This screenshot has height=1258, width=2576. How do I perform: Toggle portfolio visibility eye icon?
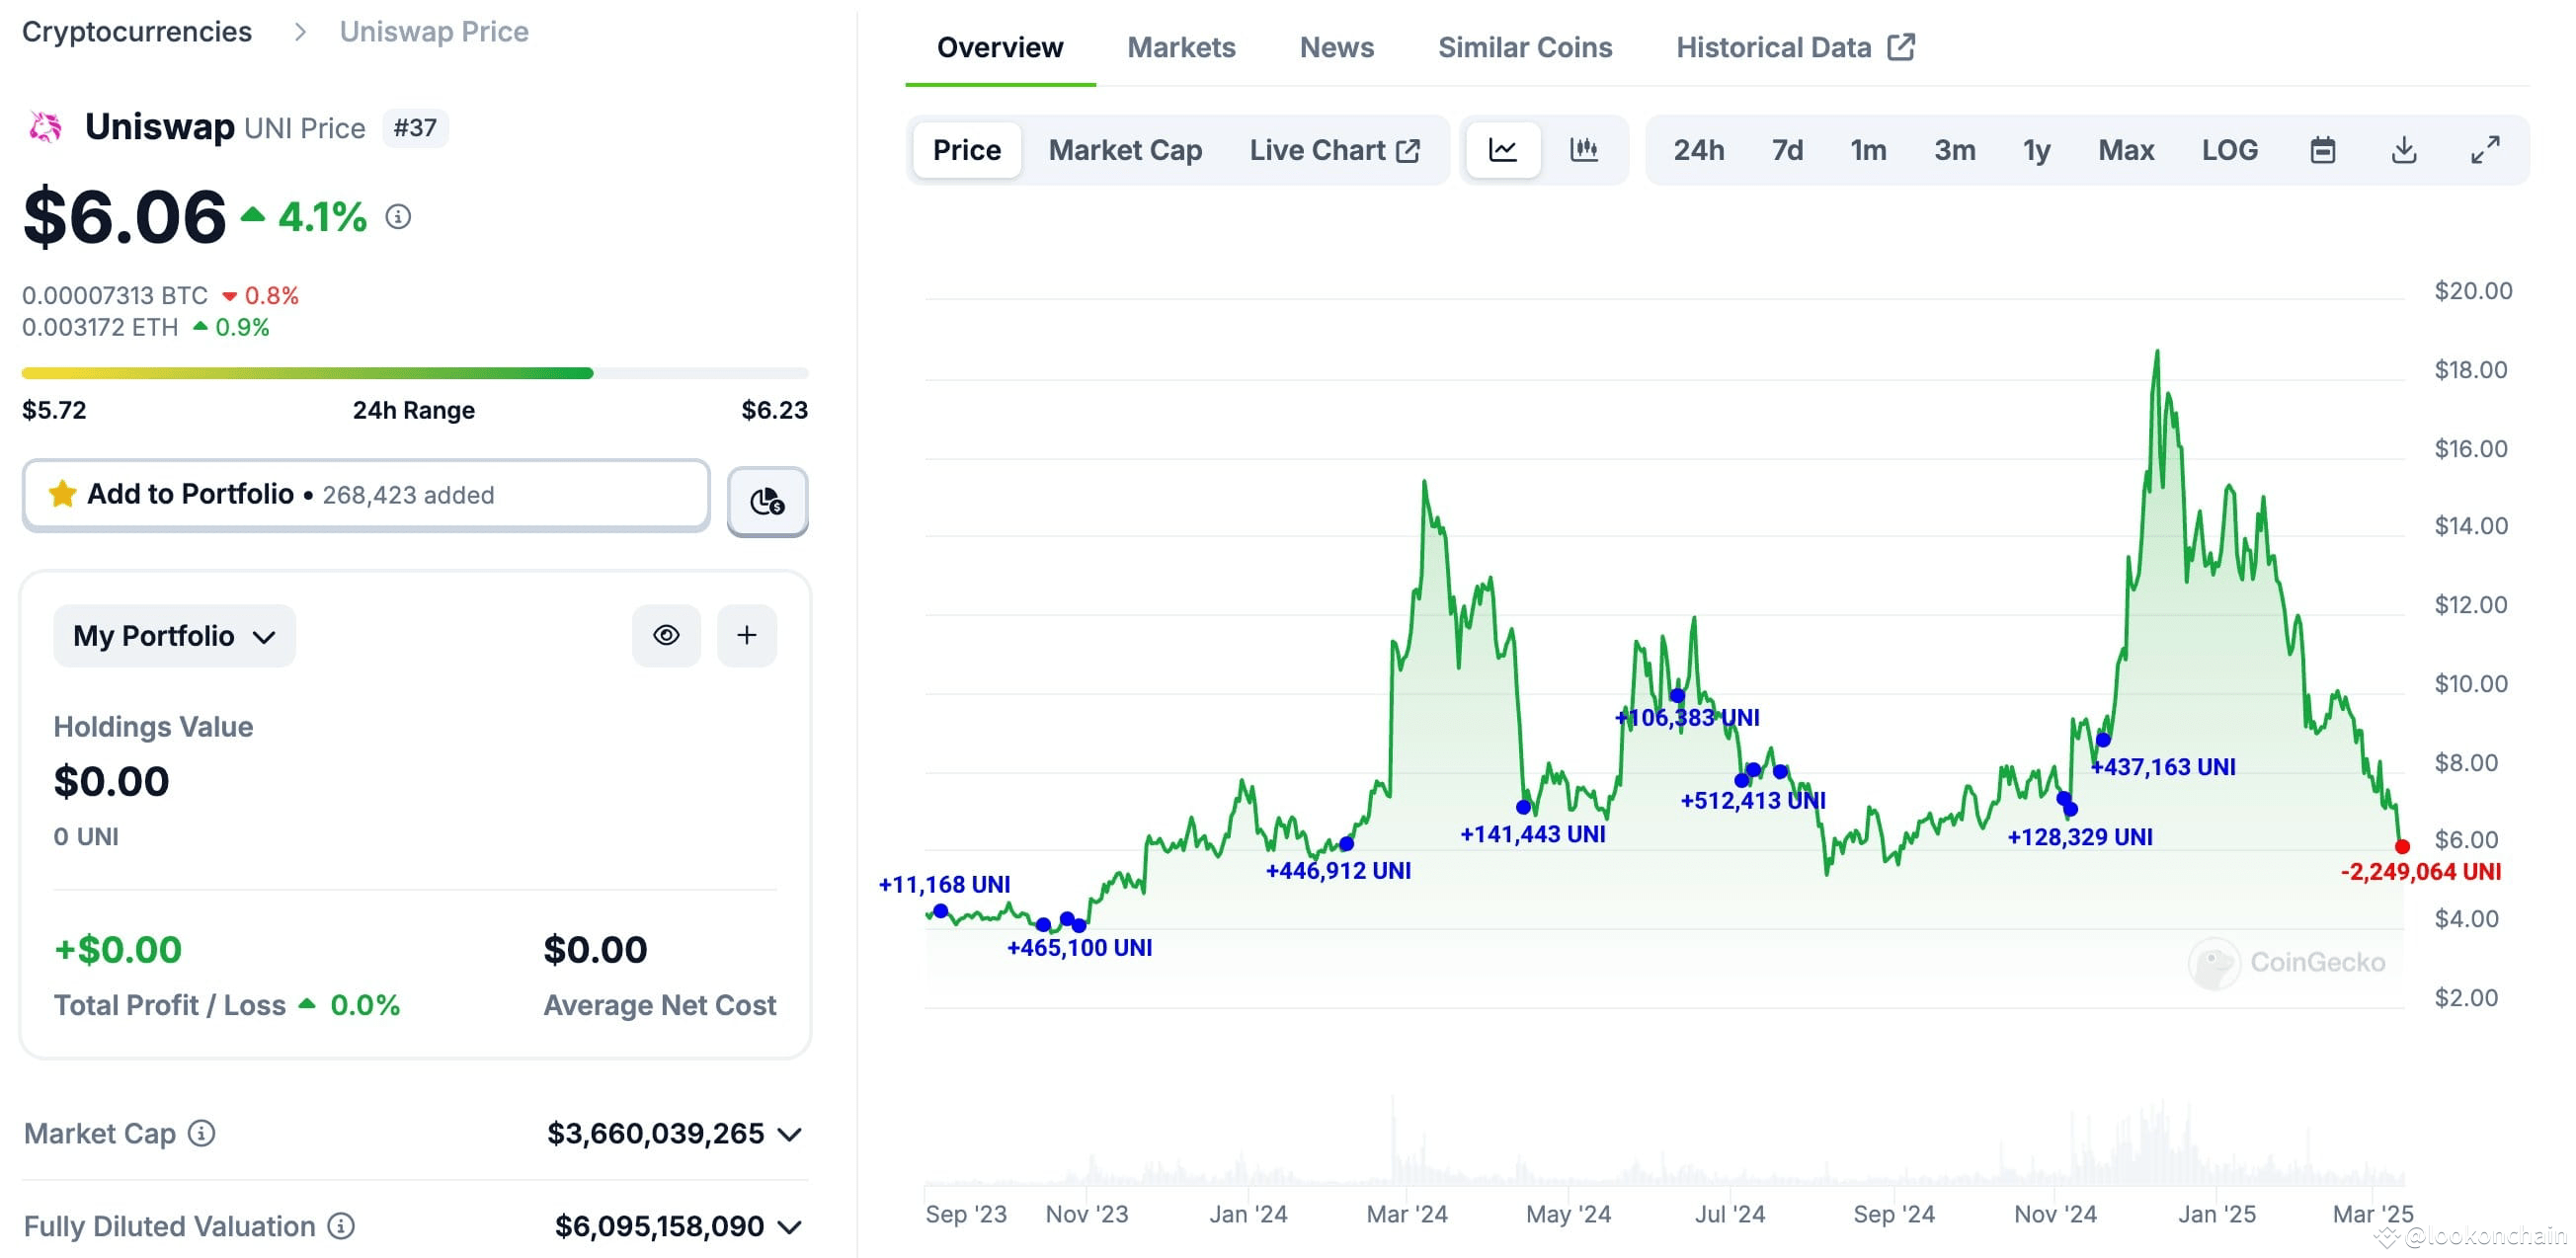[666, 635]
